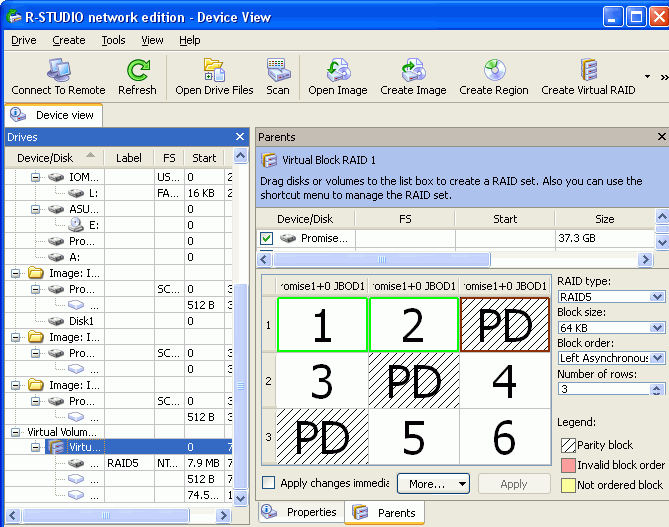669x527 pixels.
Task: Start a Scan from the toolbar
Action: 278,71
